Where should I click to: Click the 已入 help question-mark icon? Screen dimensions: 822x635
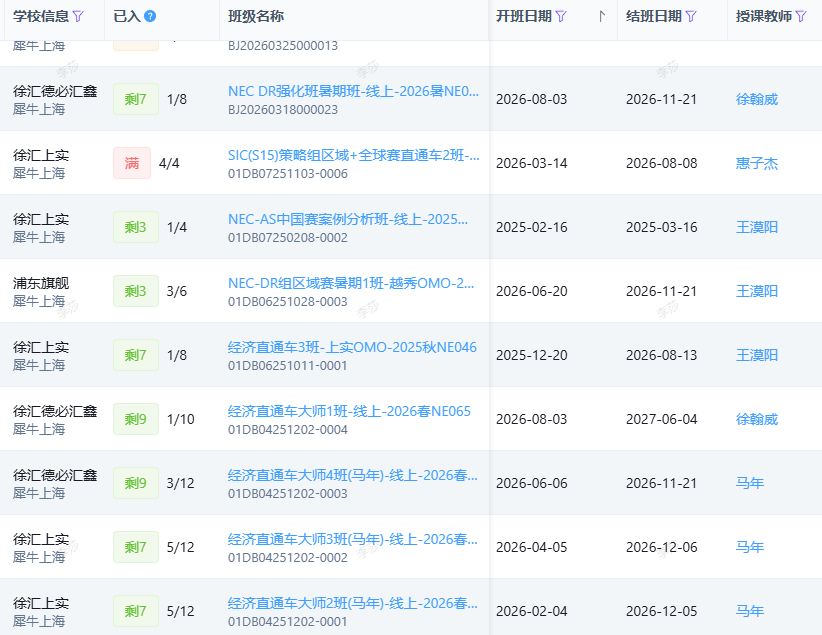pyautogui.click(x=150, y=16)
